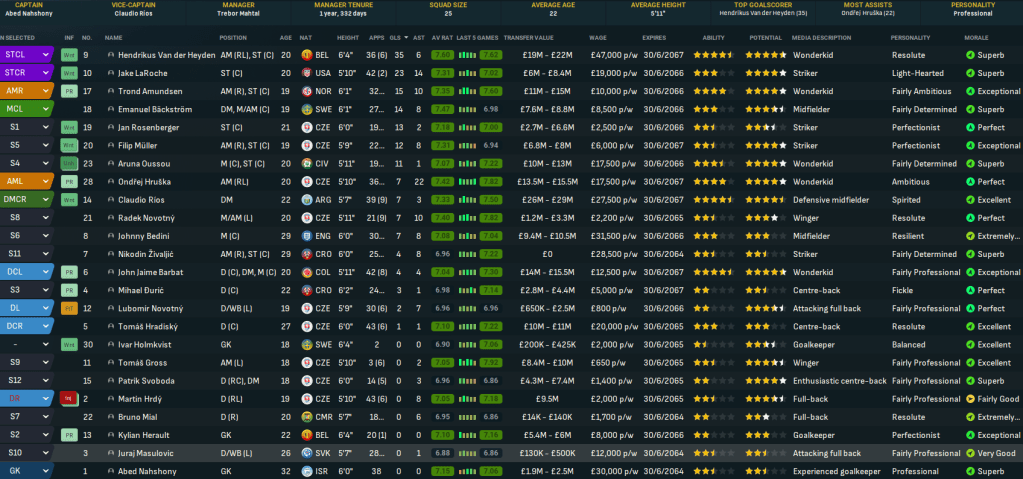Viewport: 1023px width, 479px height.
Task: Click the orange PrT icon for Lubomir Novotný
Action: click(x=69, y=308)
